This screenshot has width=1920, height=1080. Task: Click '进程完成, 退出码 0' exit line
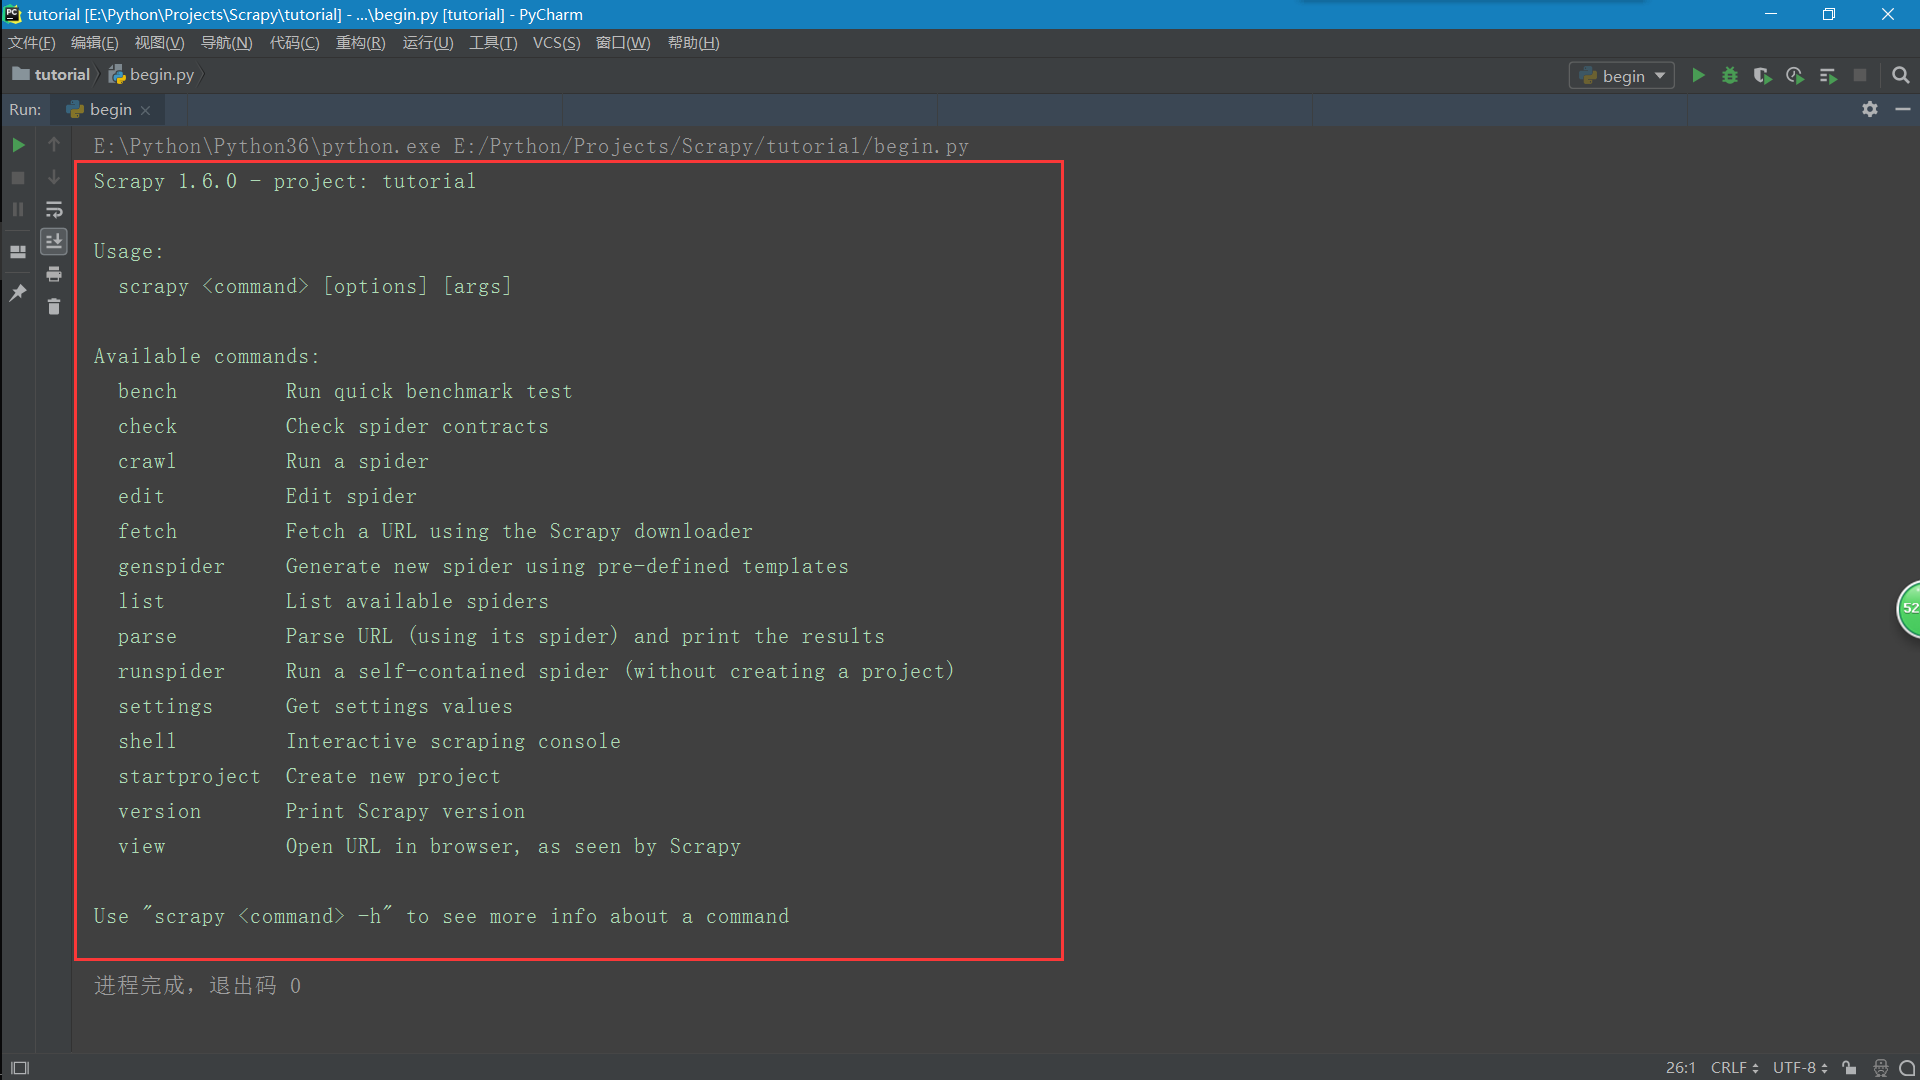197,985
